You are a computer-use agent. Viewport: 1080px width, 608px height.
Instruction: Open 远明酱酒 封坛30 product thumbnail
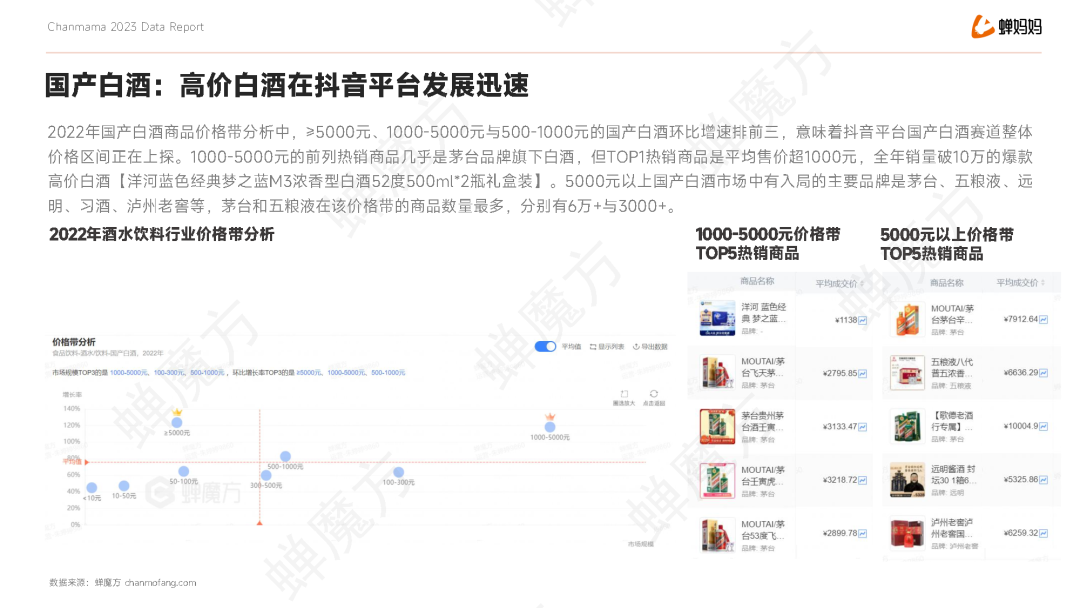pos(906,480)
